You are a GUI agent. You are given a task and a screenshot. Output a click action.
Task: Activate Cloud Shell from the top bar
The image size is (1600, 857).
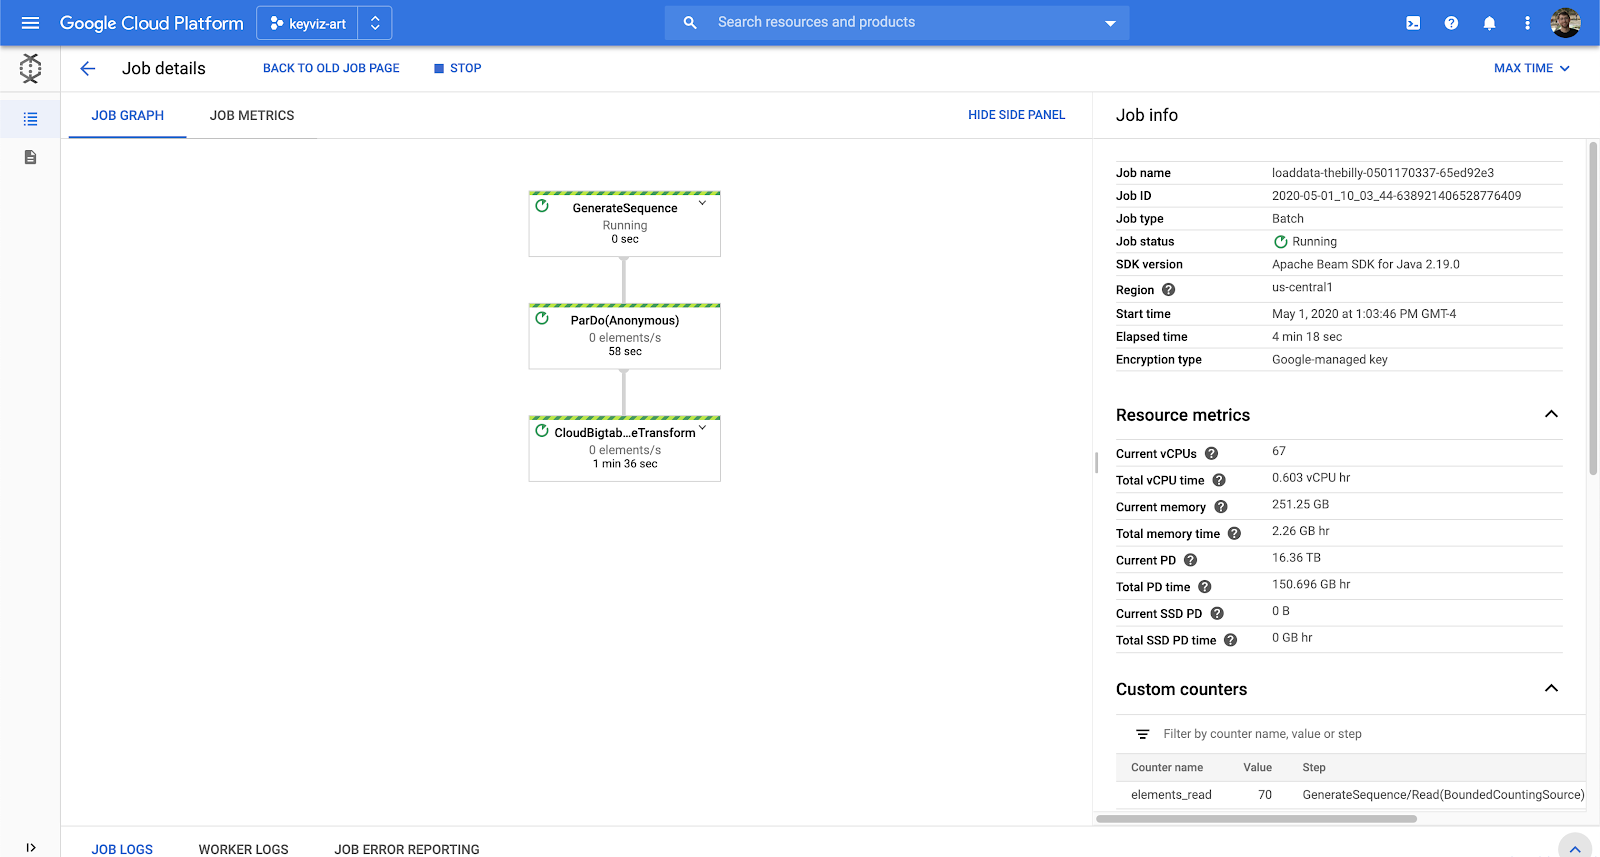coord(1413,23)
